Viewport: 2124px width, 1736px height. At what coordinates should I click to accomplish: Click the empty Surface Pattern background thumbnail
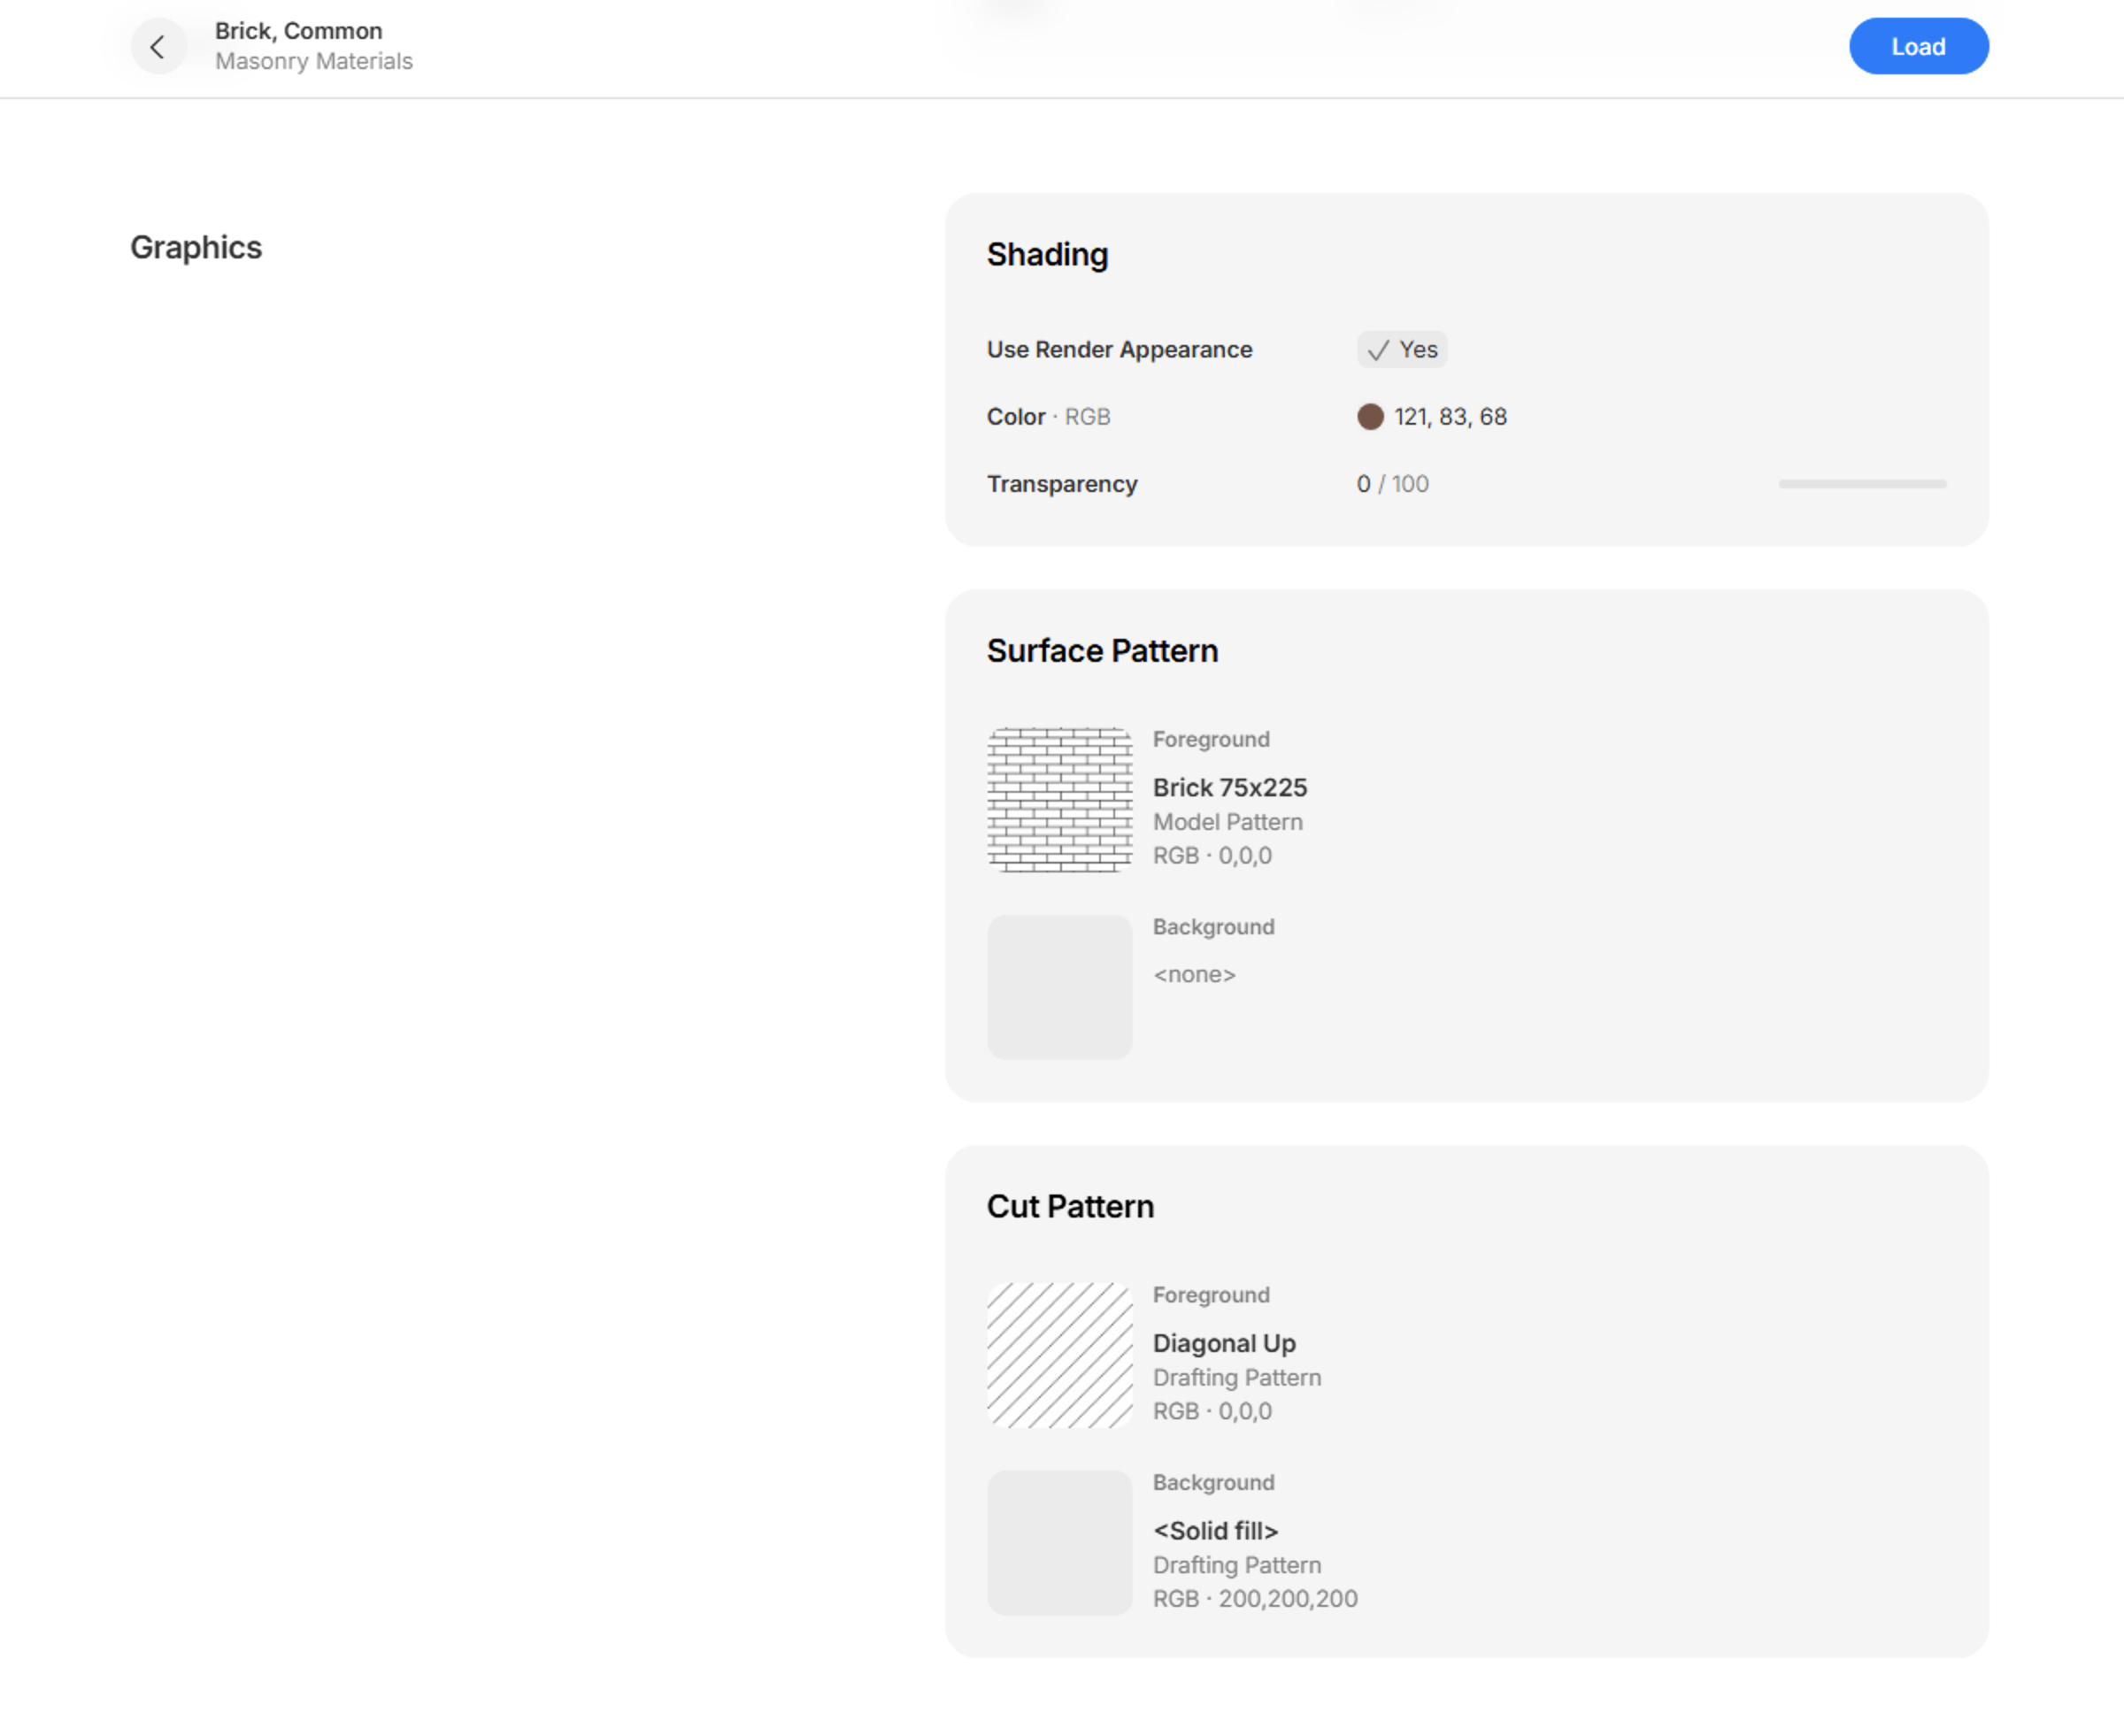[x=1059, y=987]
